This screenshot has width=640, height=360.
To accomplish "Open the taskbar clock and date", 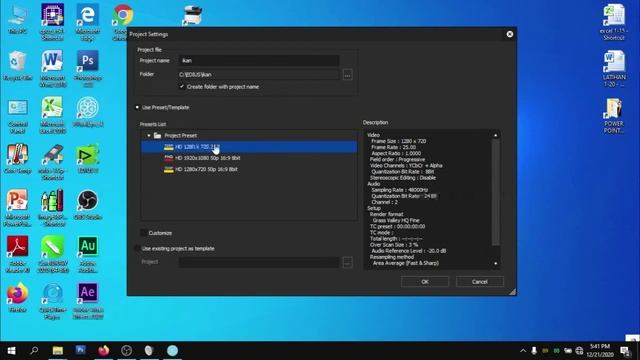I will 600,351.
